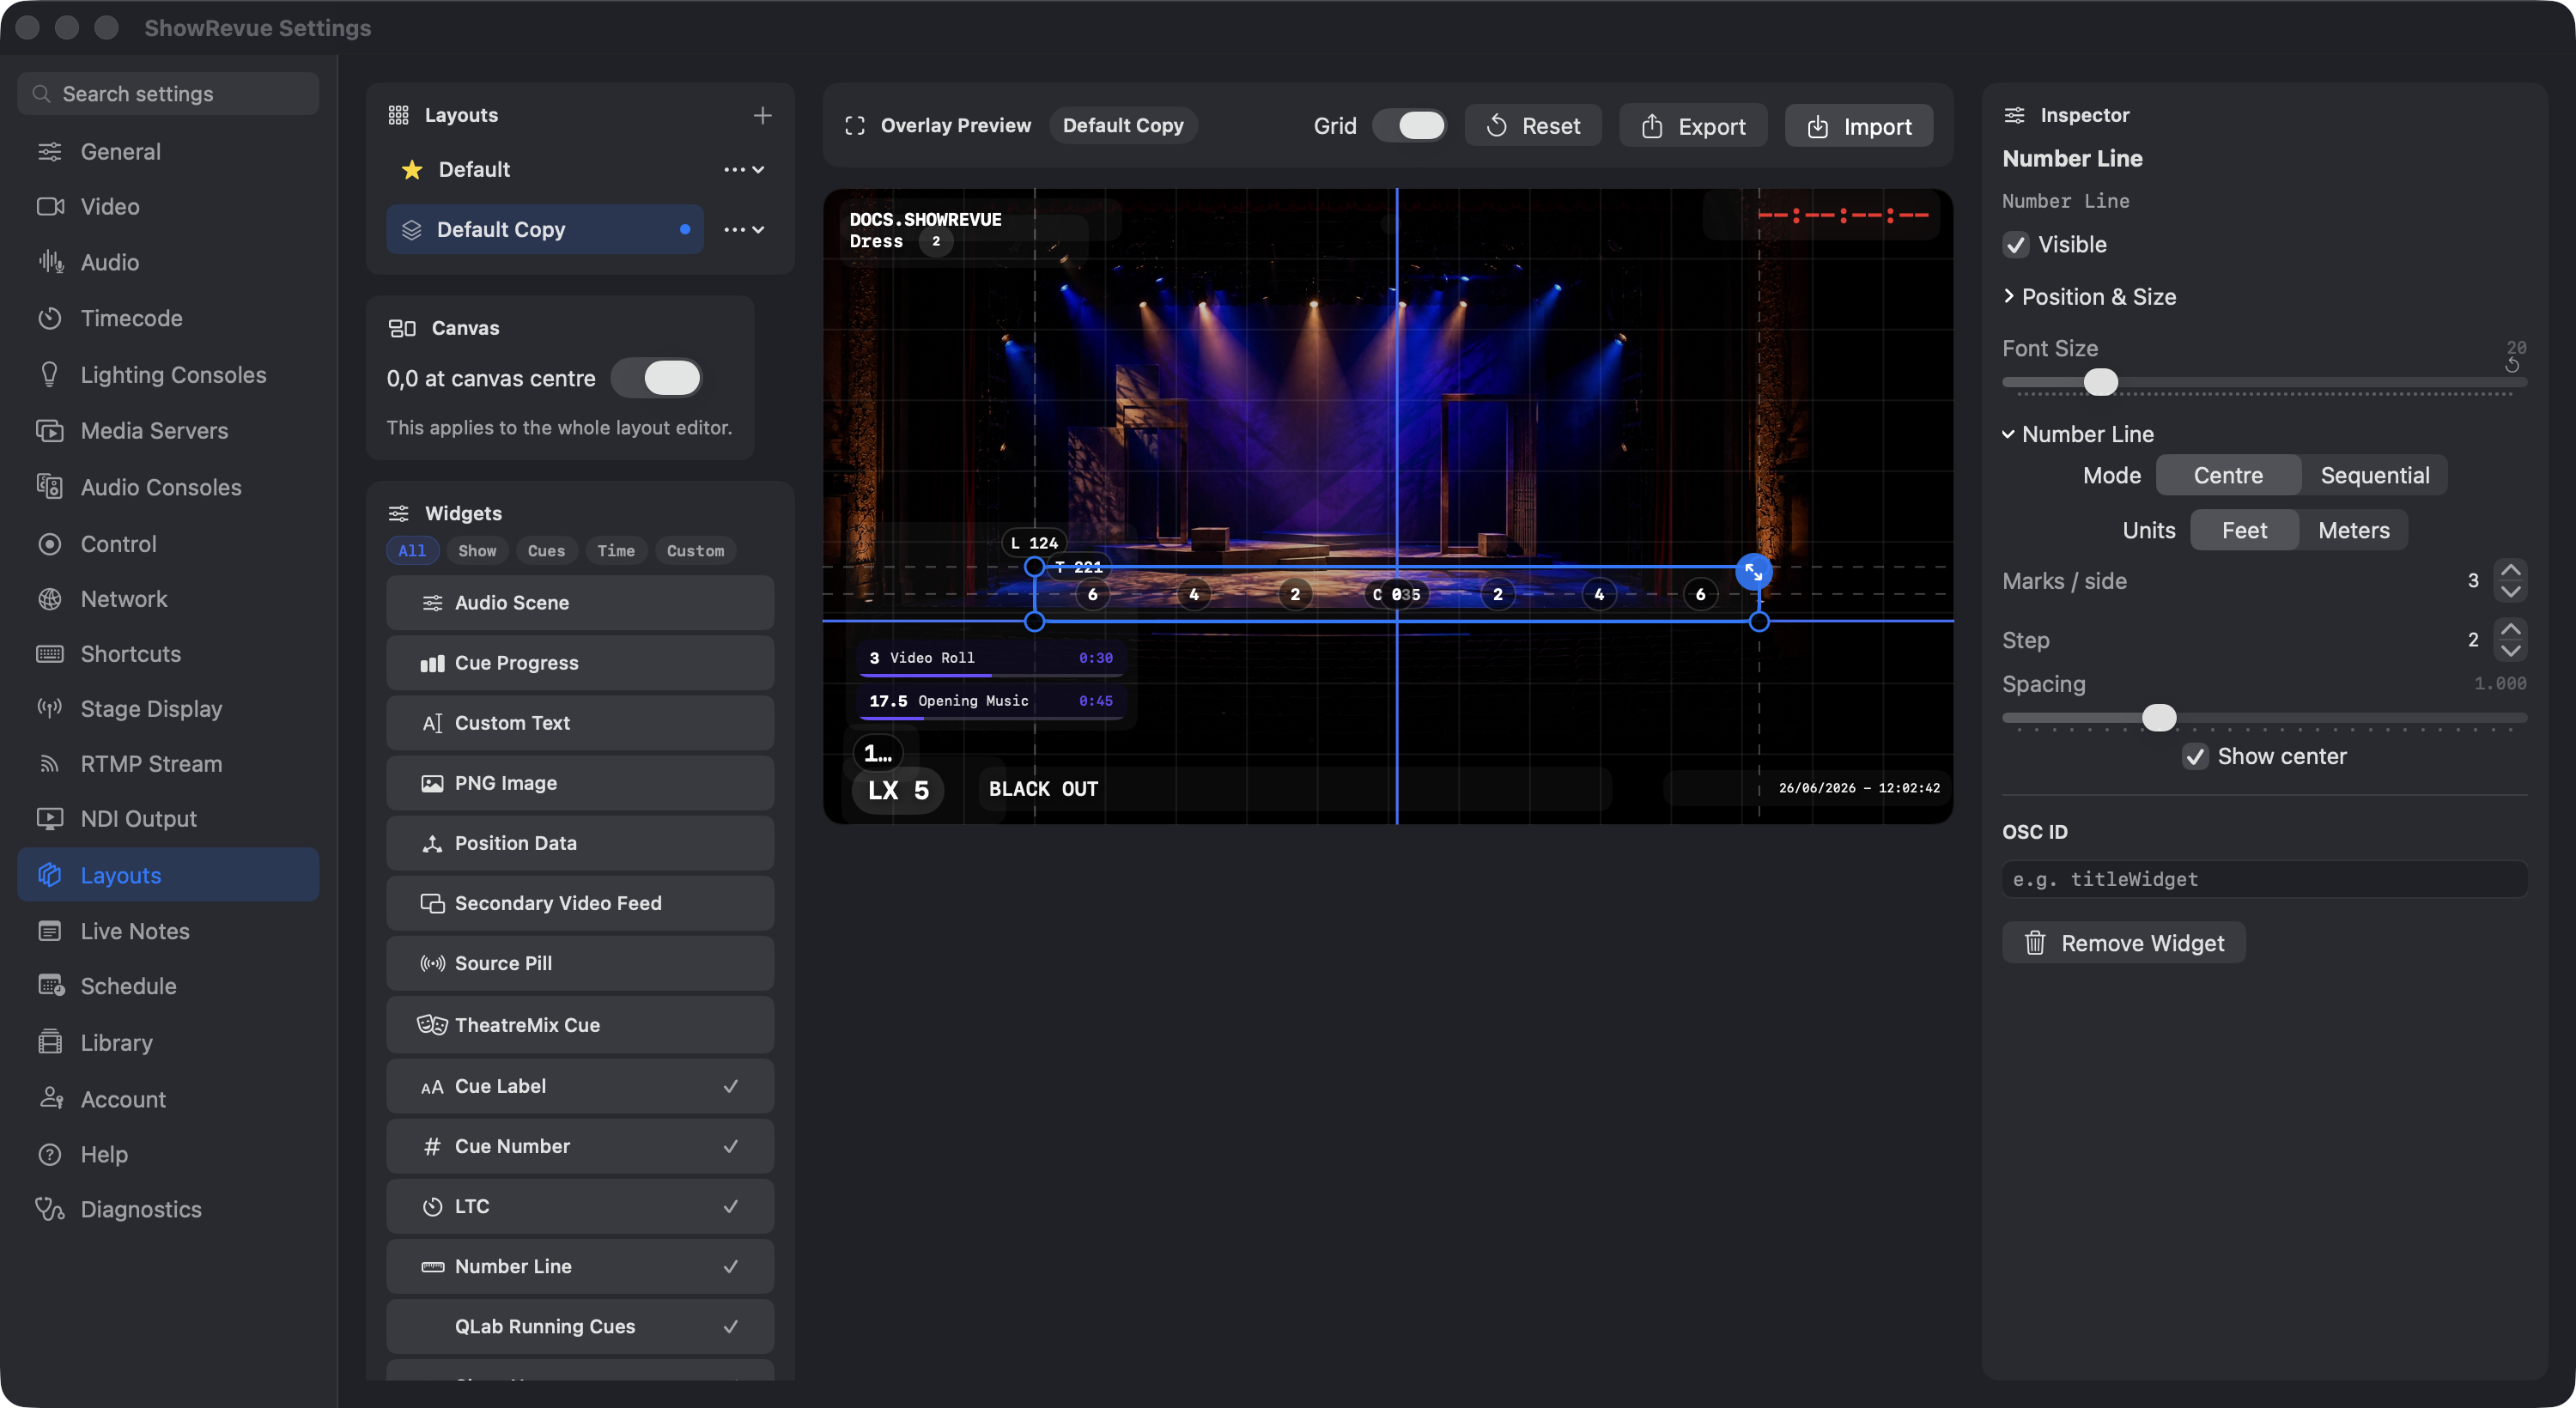
Task: Toggle 0,0 at canvas centre switch
Action: pyautogui.click(x=656, y=378)
